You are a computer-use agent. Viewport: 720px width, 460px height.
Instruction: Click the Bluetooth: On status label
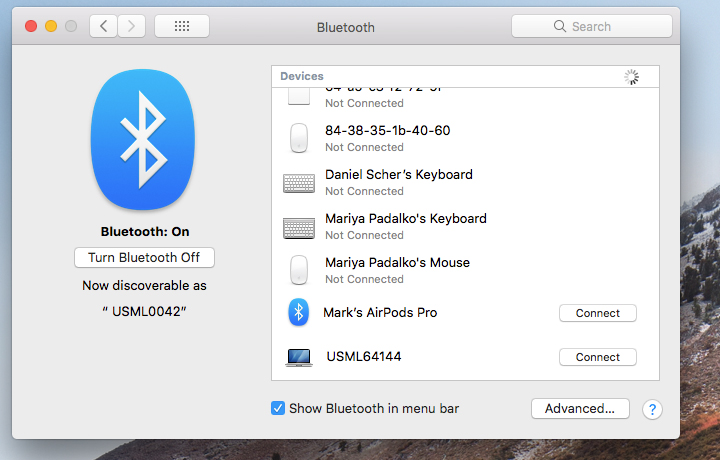point(145,232)
